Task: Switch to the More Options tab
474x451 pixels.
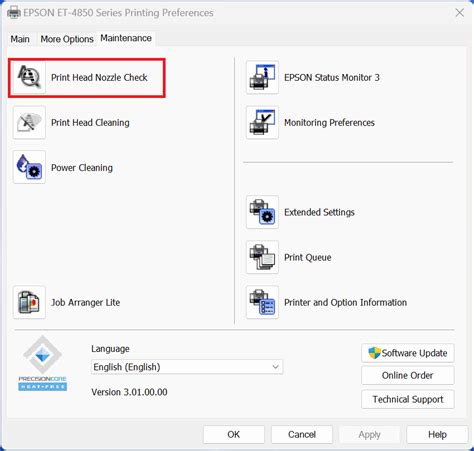Action: click(x=67, y=39)
